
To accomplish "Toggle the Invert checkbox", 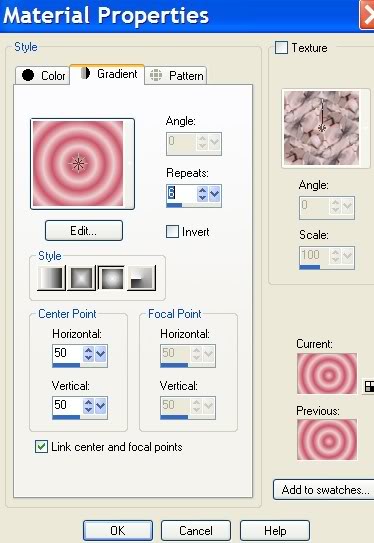I will tap(172, 232).
